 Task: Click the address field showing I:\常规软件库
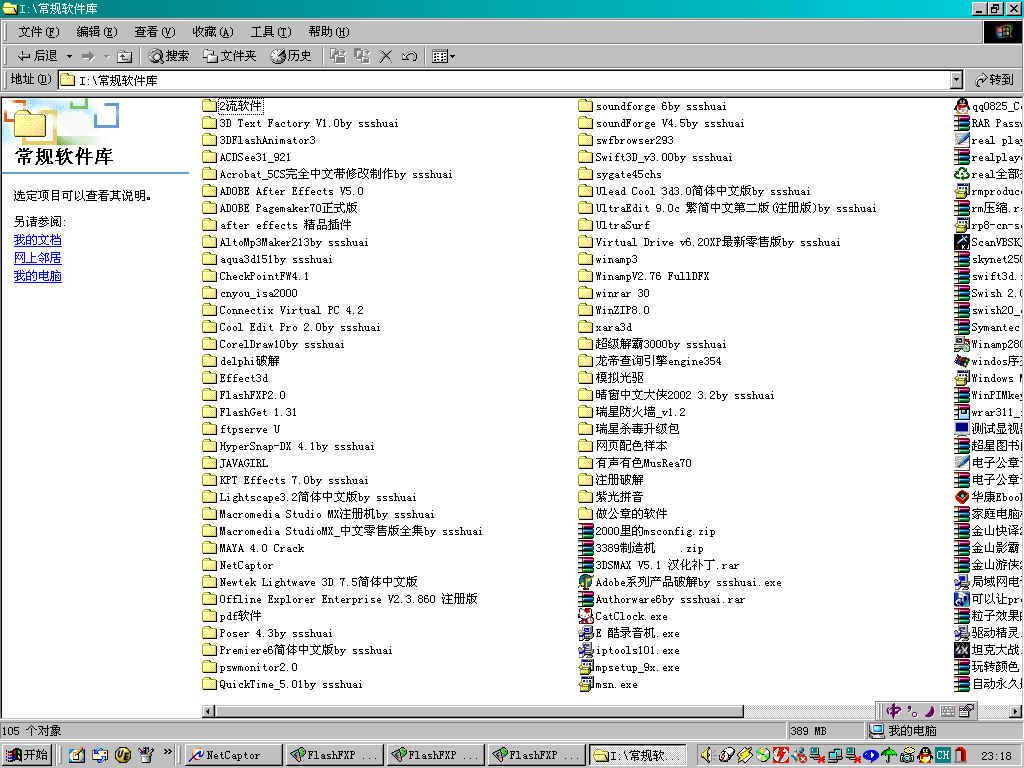pyautogui.click(x=504, y=80)
